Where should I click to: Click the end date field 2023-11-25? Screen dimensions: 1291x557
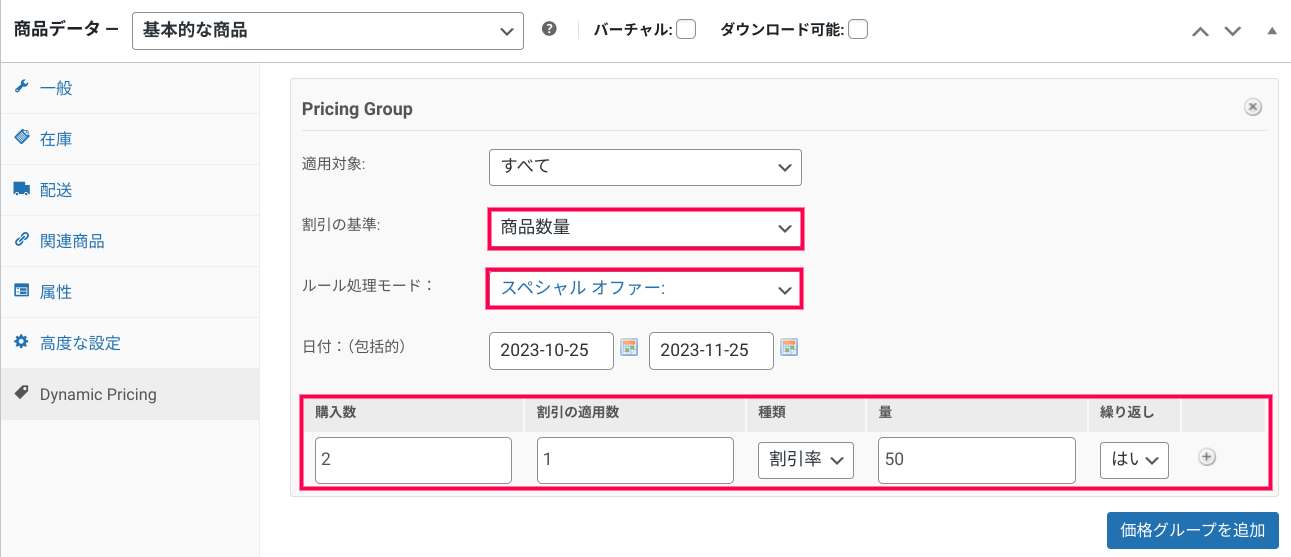[711, 350]
